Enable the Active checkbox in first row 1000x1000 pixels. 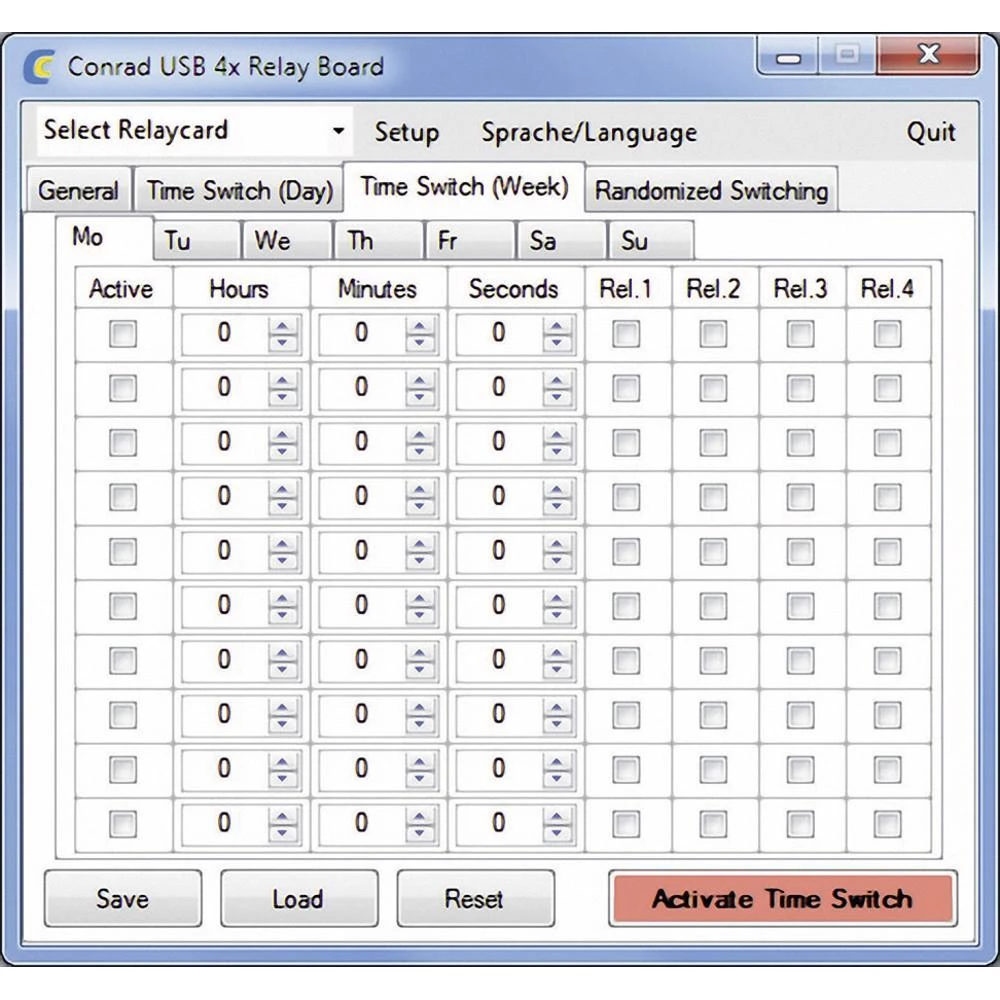tap(122, 334)
